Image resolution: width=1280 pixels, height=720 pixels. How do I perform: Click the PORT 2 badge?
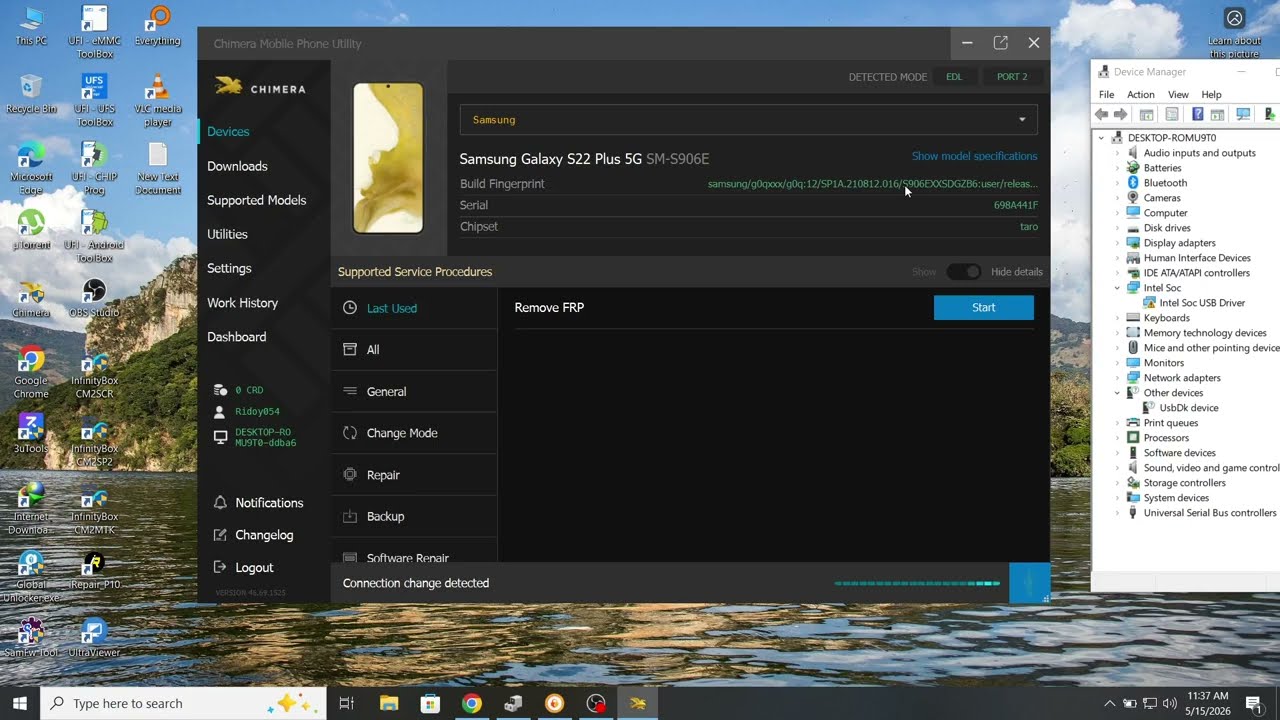[x=1012, y=77]
